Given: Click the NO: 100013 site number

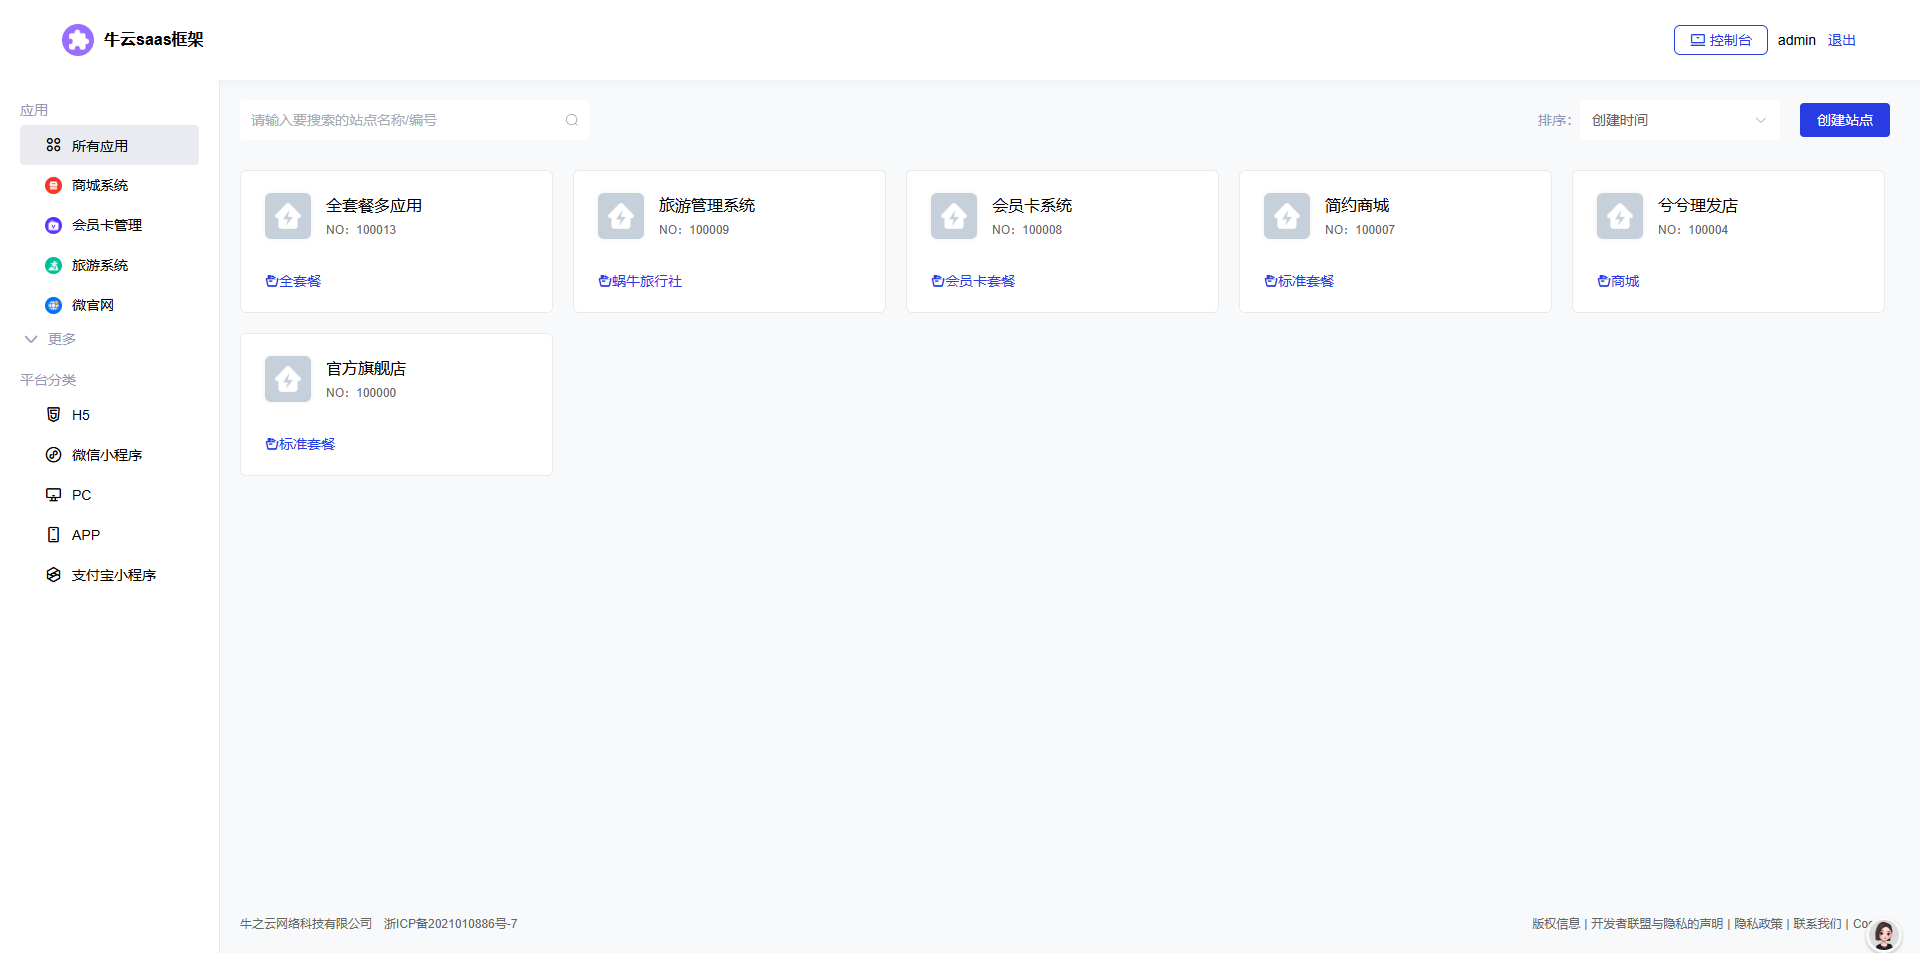Looking at the screenshot, I should [x=361, y=230].
